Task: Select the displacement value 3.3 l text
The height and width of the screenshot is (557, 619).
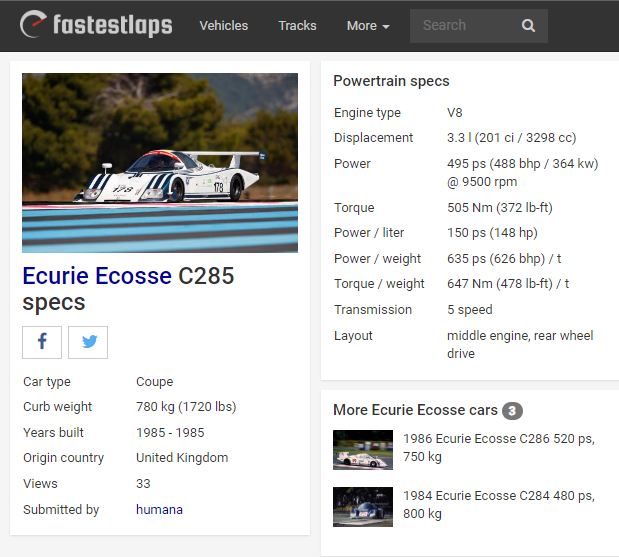Action: (512, 137)
